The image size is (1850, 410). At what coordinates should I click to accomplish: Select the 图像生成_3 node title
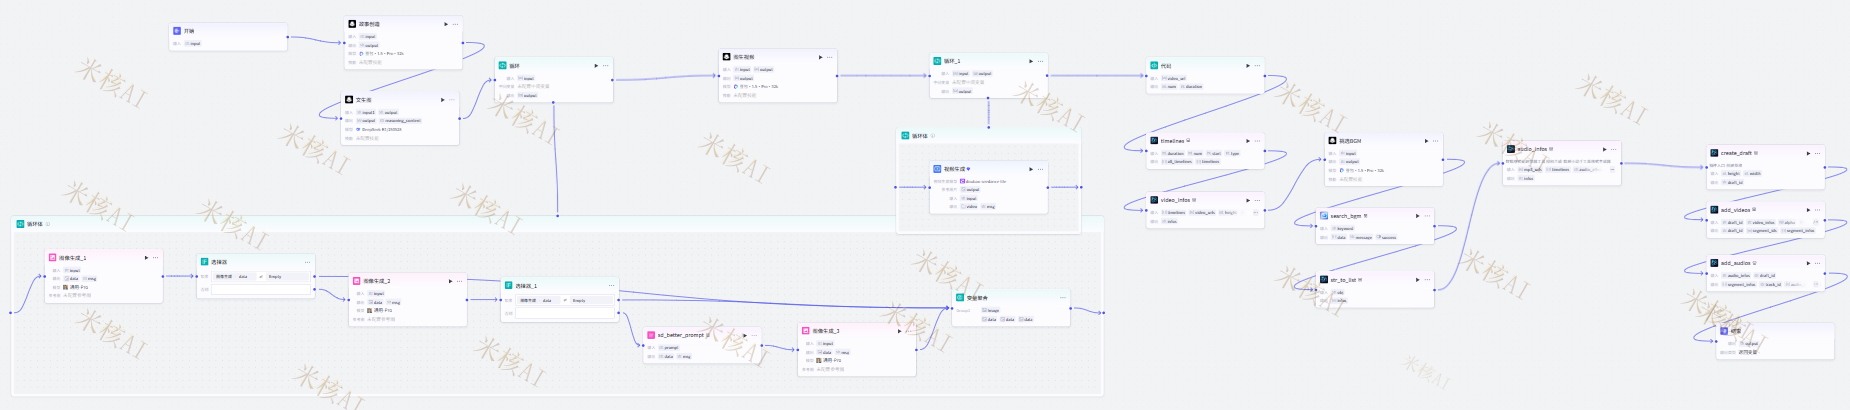tap(826, 331)
